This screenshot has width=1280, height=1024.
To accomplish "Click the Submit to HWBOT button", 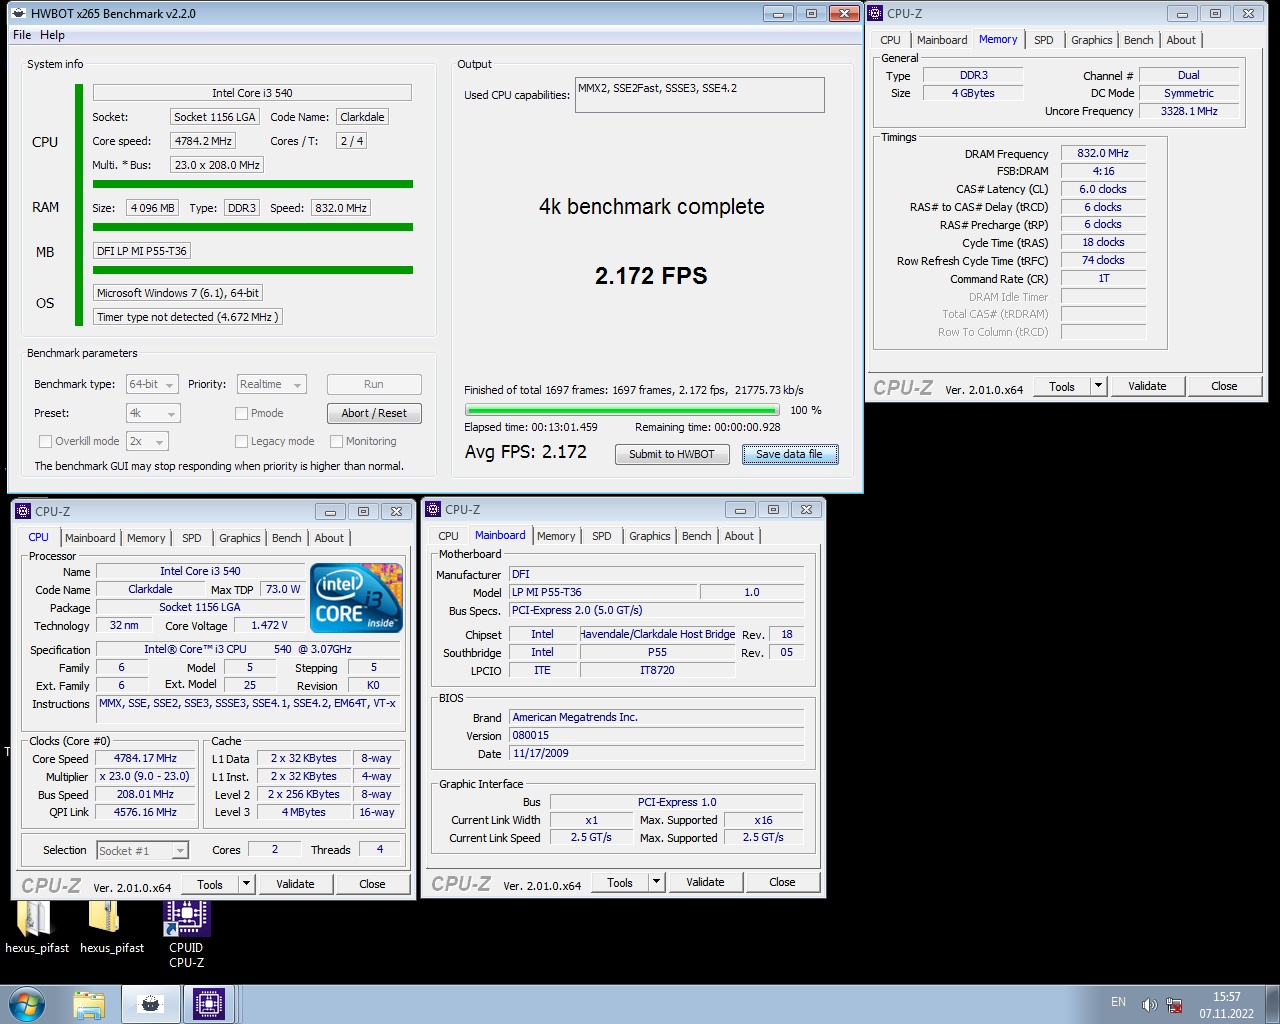I will pyautogui.click(x=672, y=454).
